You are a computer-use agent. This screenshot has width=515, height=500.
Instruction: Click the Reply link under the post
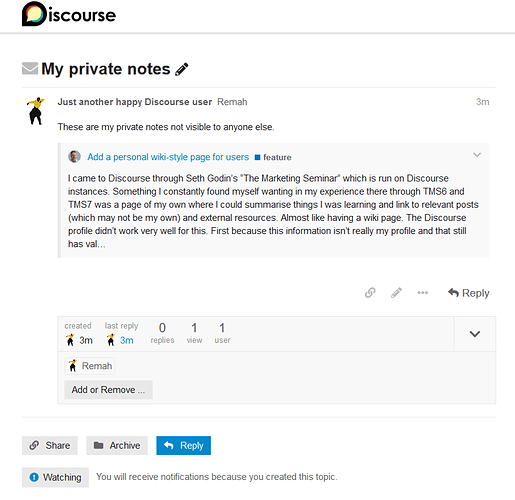coord(469,293)
